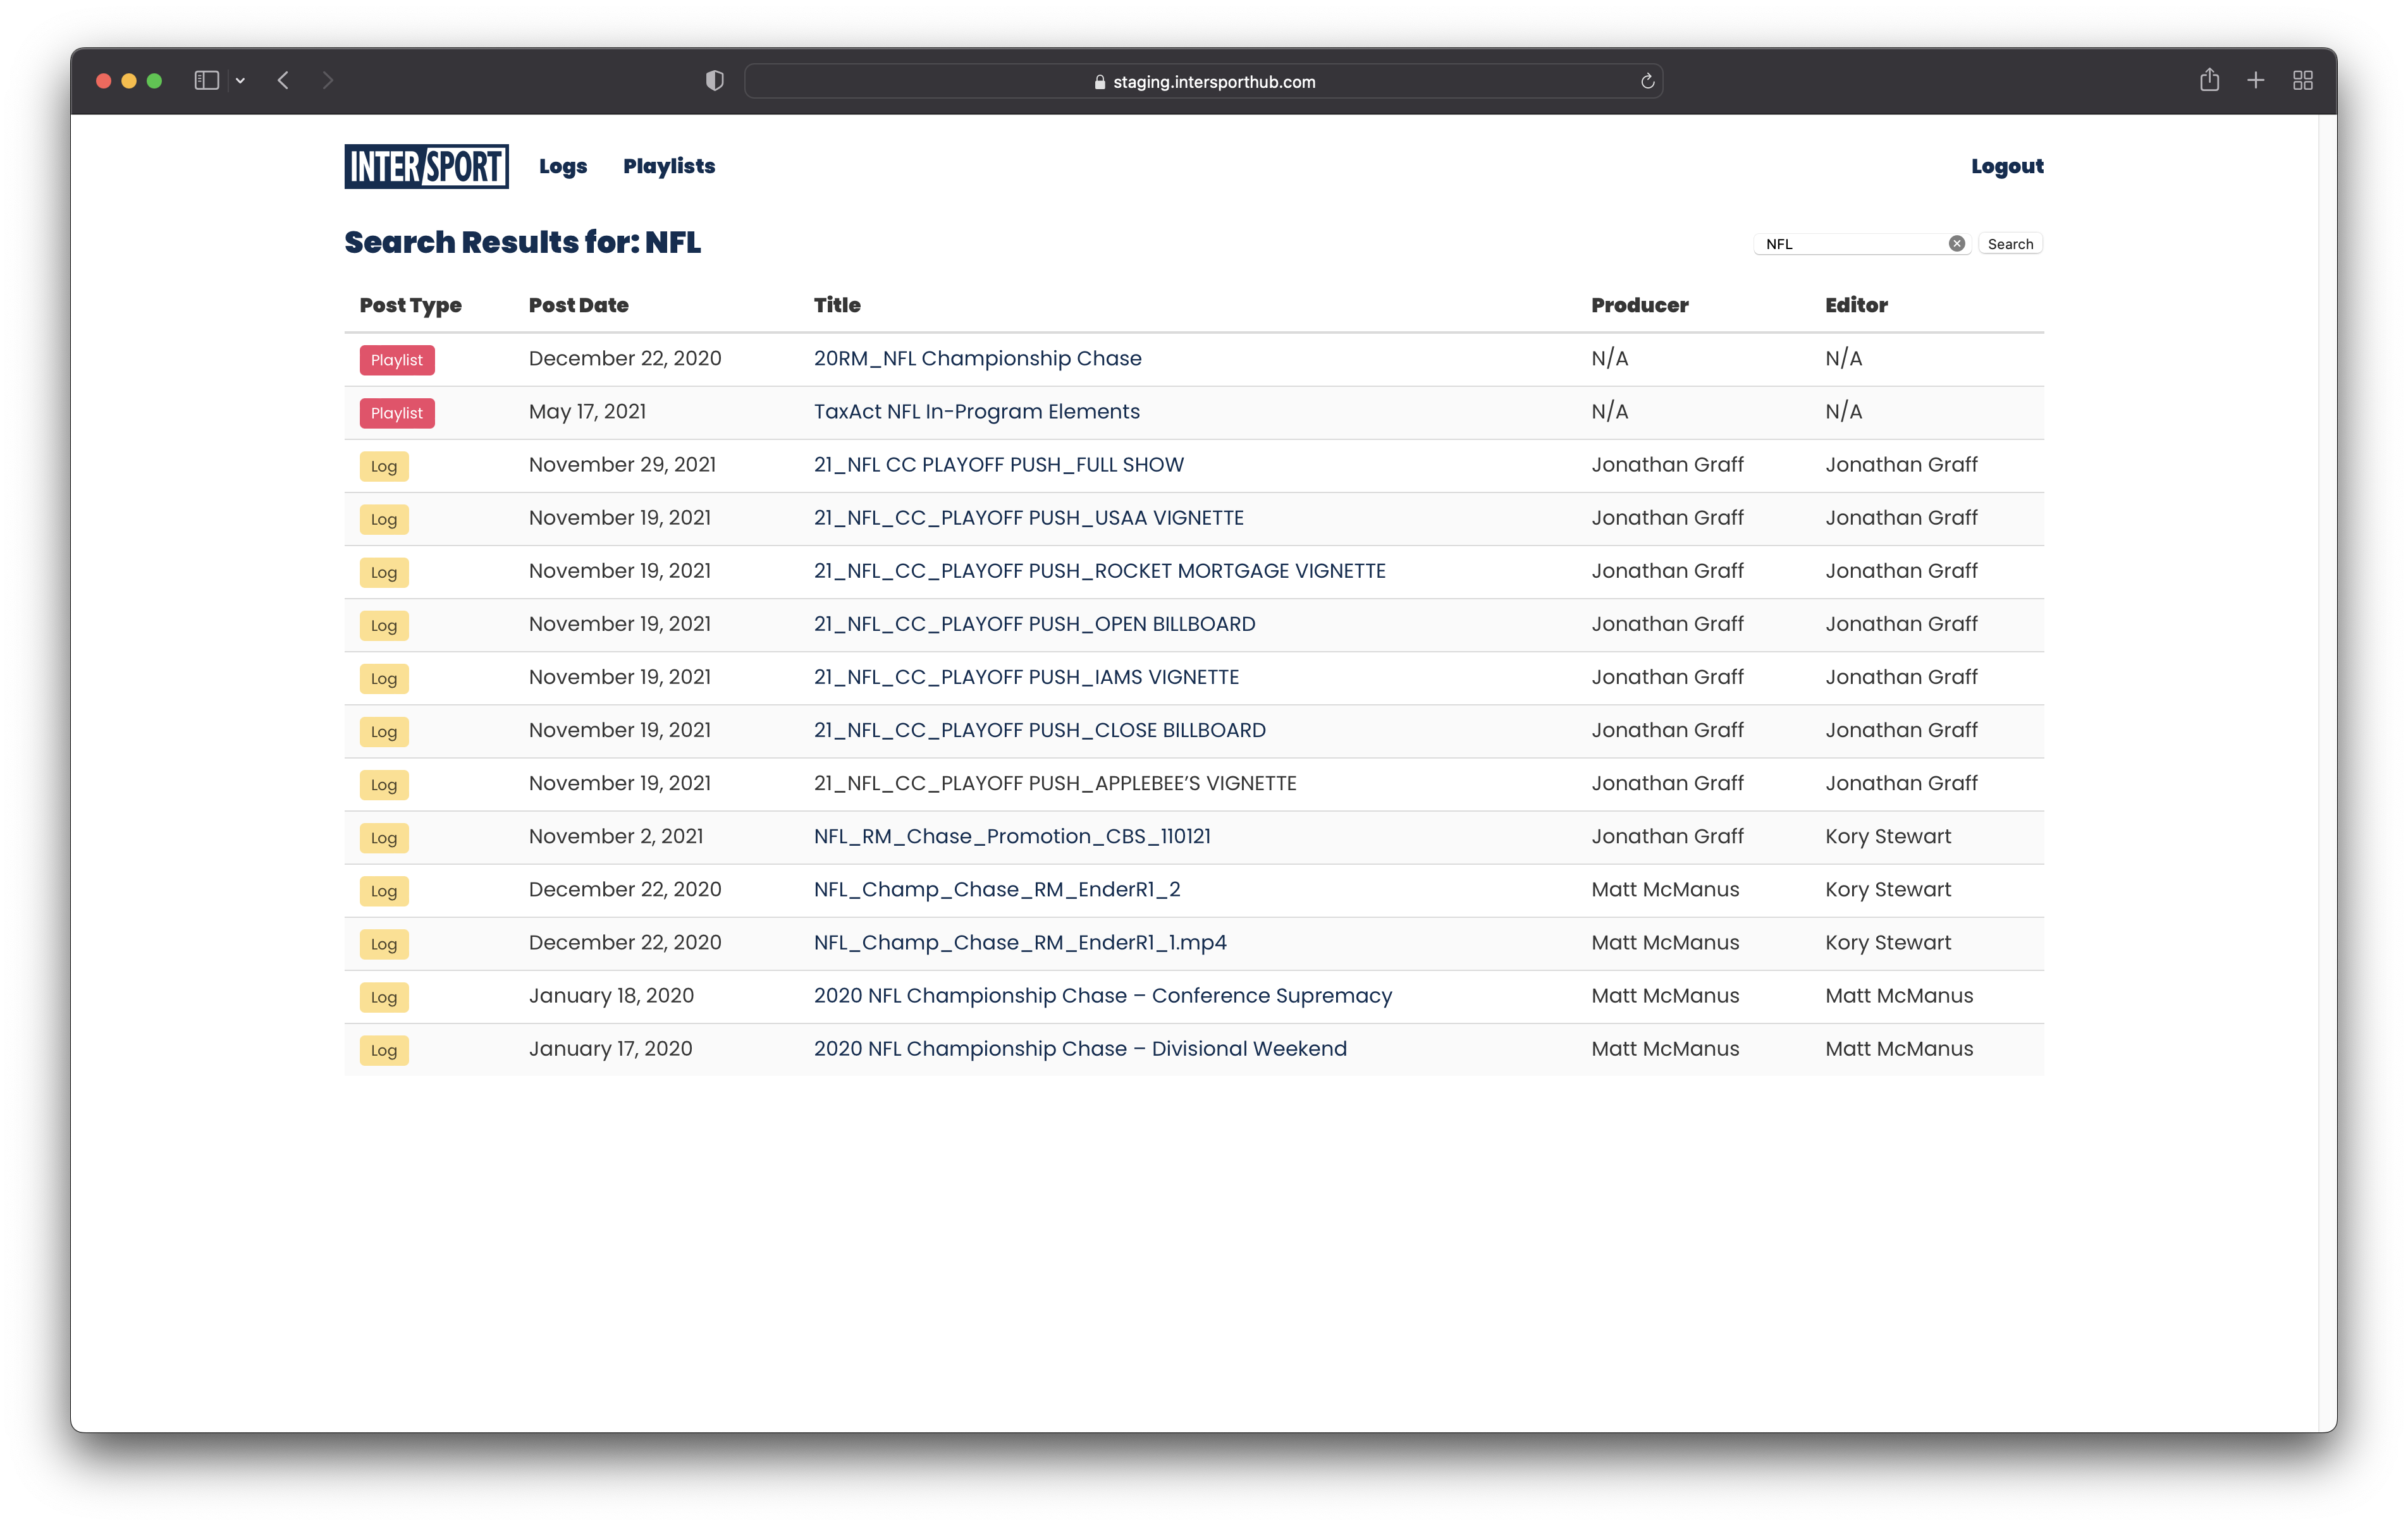This screenshot has height=1526, width=2408.
Task: Open the USAA VIGNETTE log entry
Action: pos(1028,518)
